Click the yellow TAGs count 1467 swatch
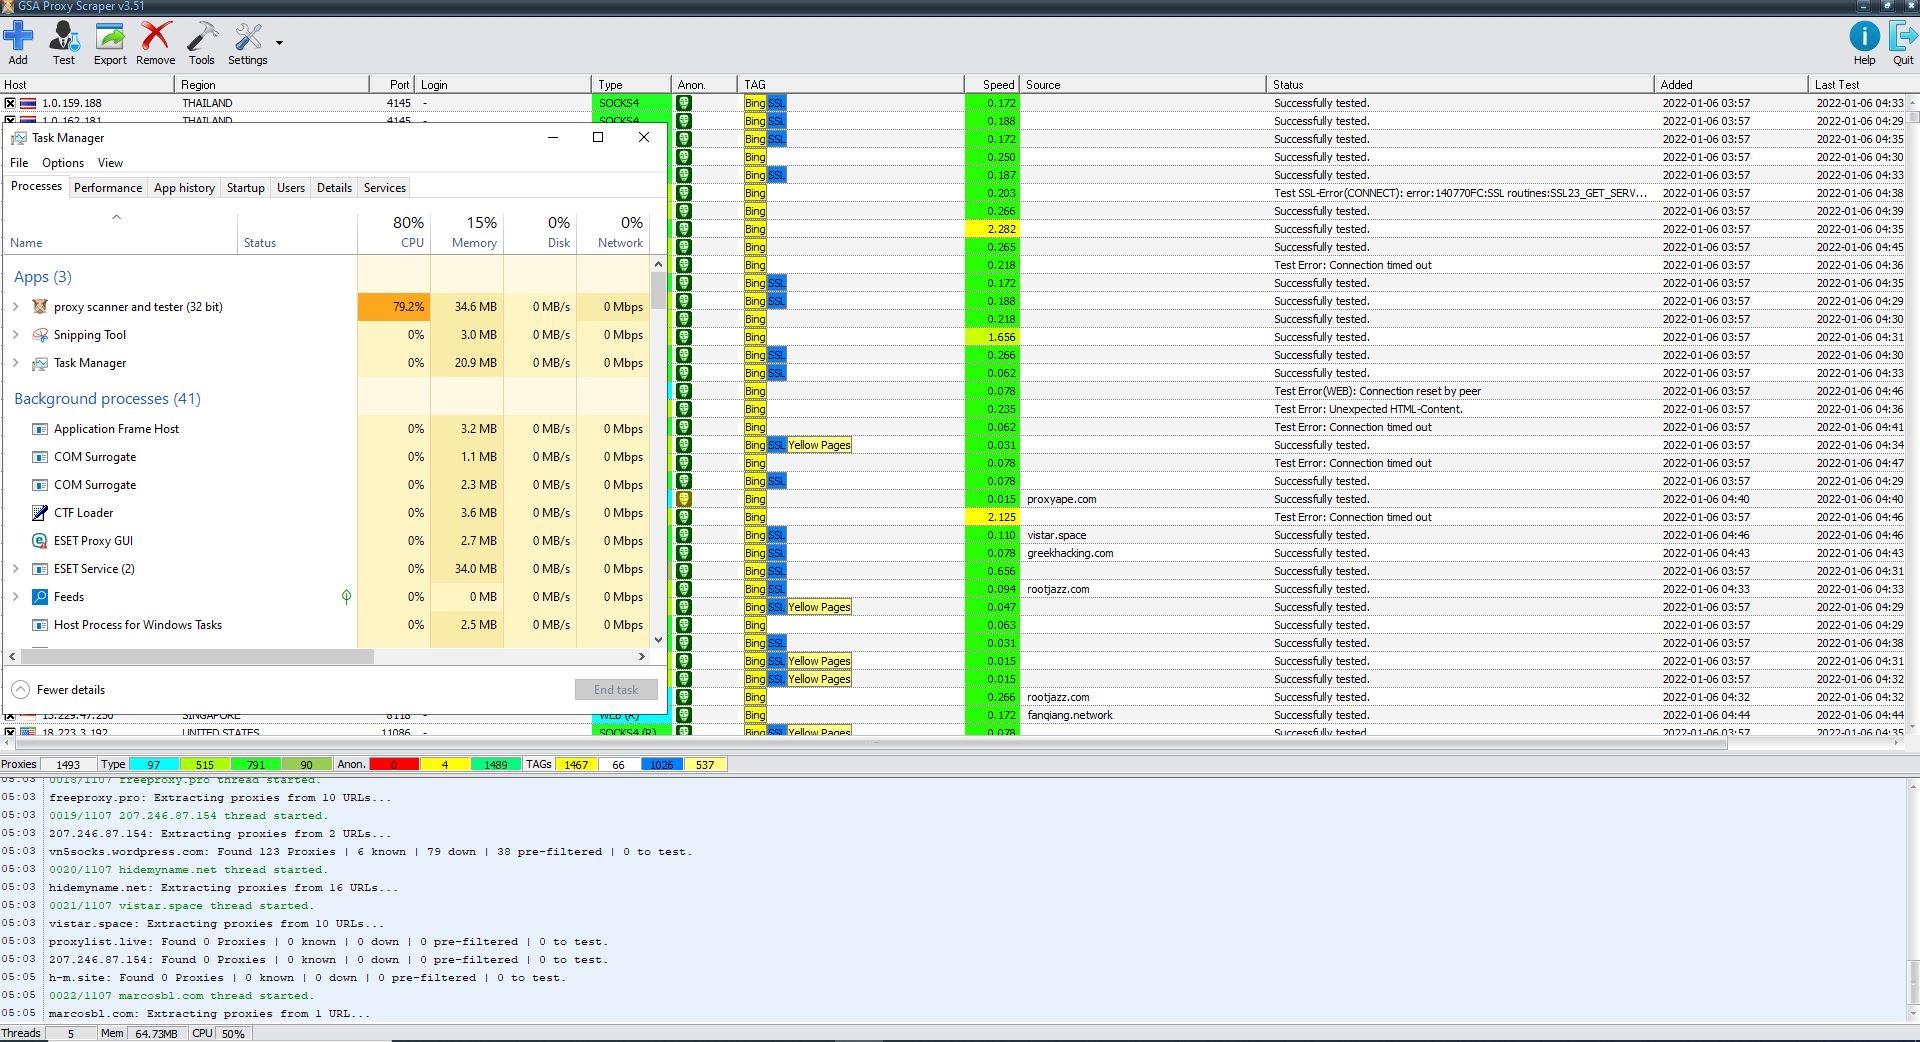This screenshot has width=1920, height=1042. coord(576,765)
